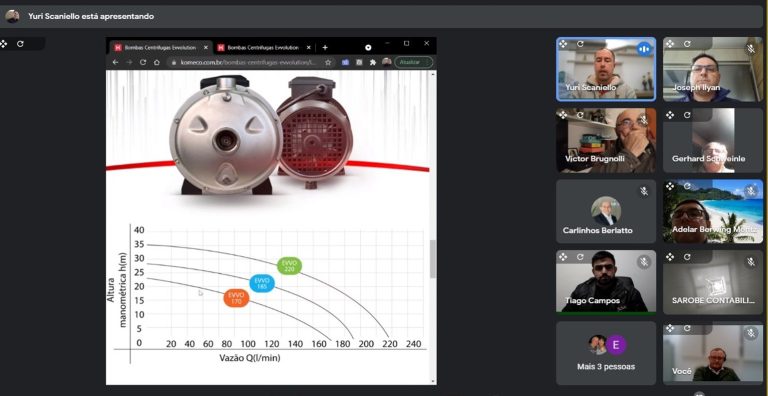
Task: Toggle the muted mic icon on Tiago Campos tile
Action: [x=644, y=262]
